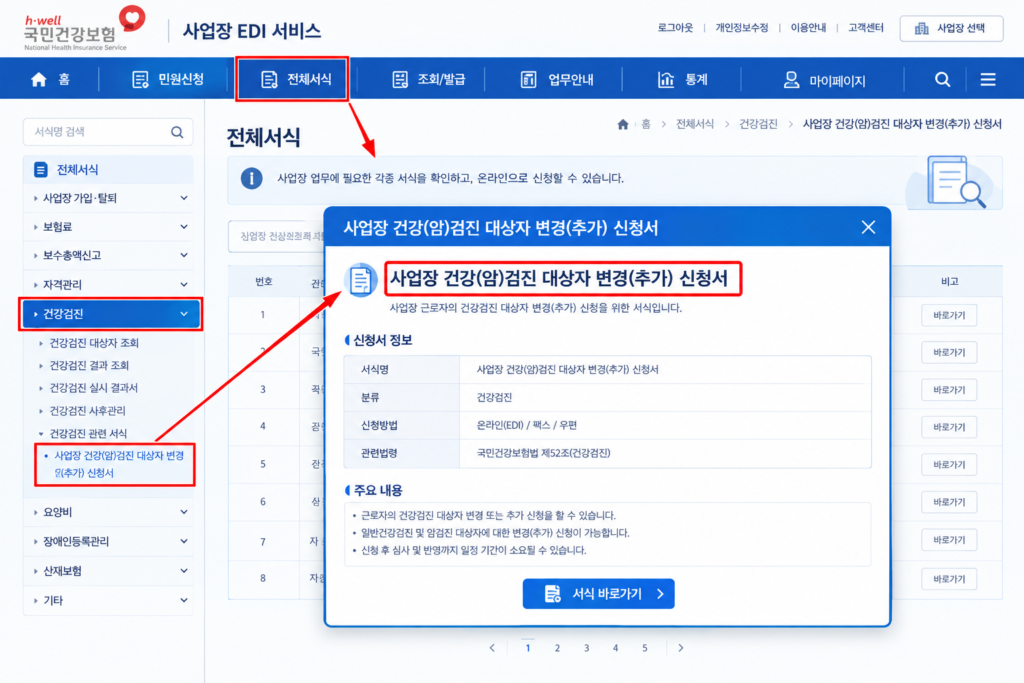Click the home icon in navigation bar
This screenshot has width=1024, height=683.
(39, 80)
